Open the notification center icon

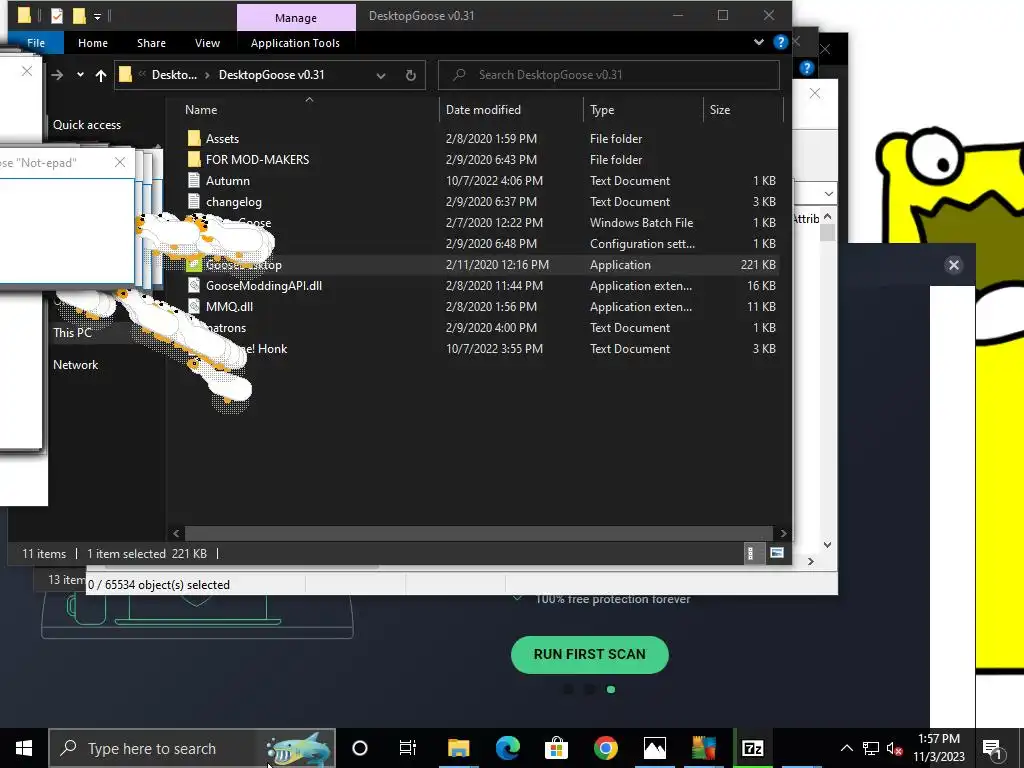click(x=993, y=748)
